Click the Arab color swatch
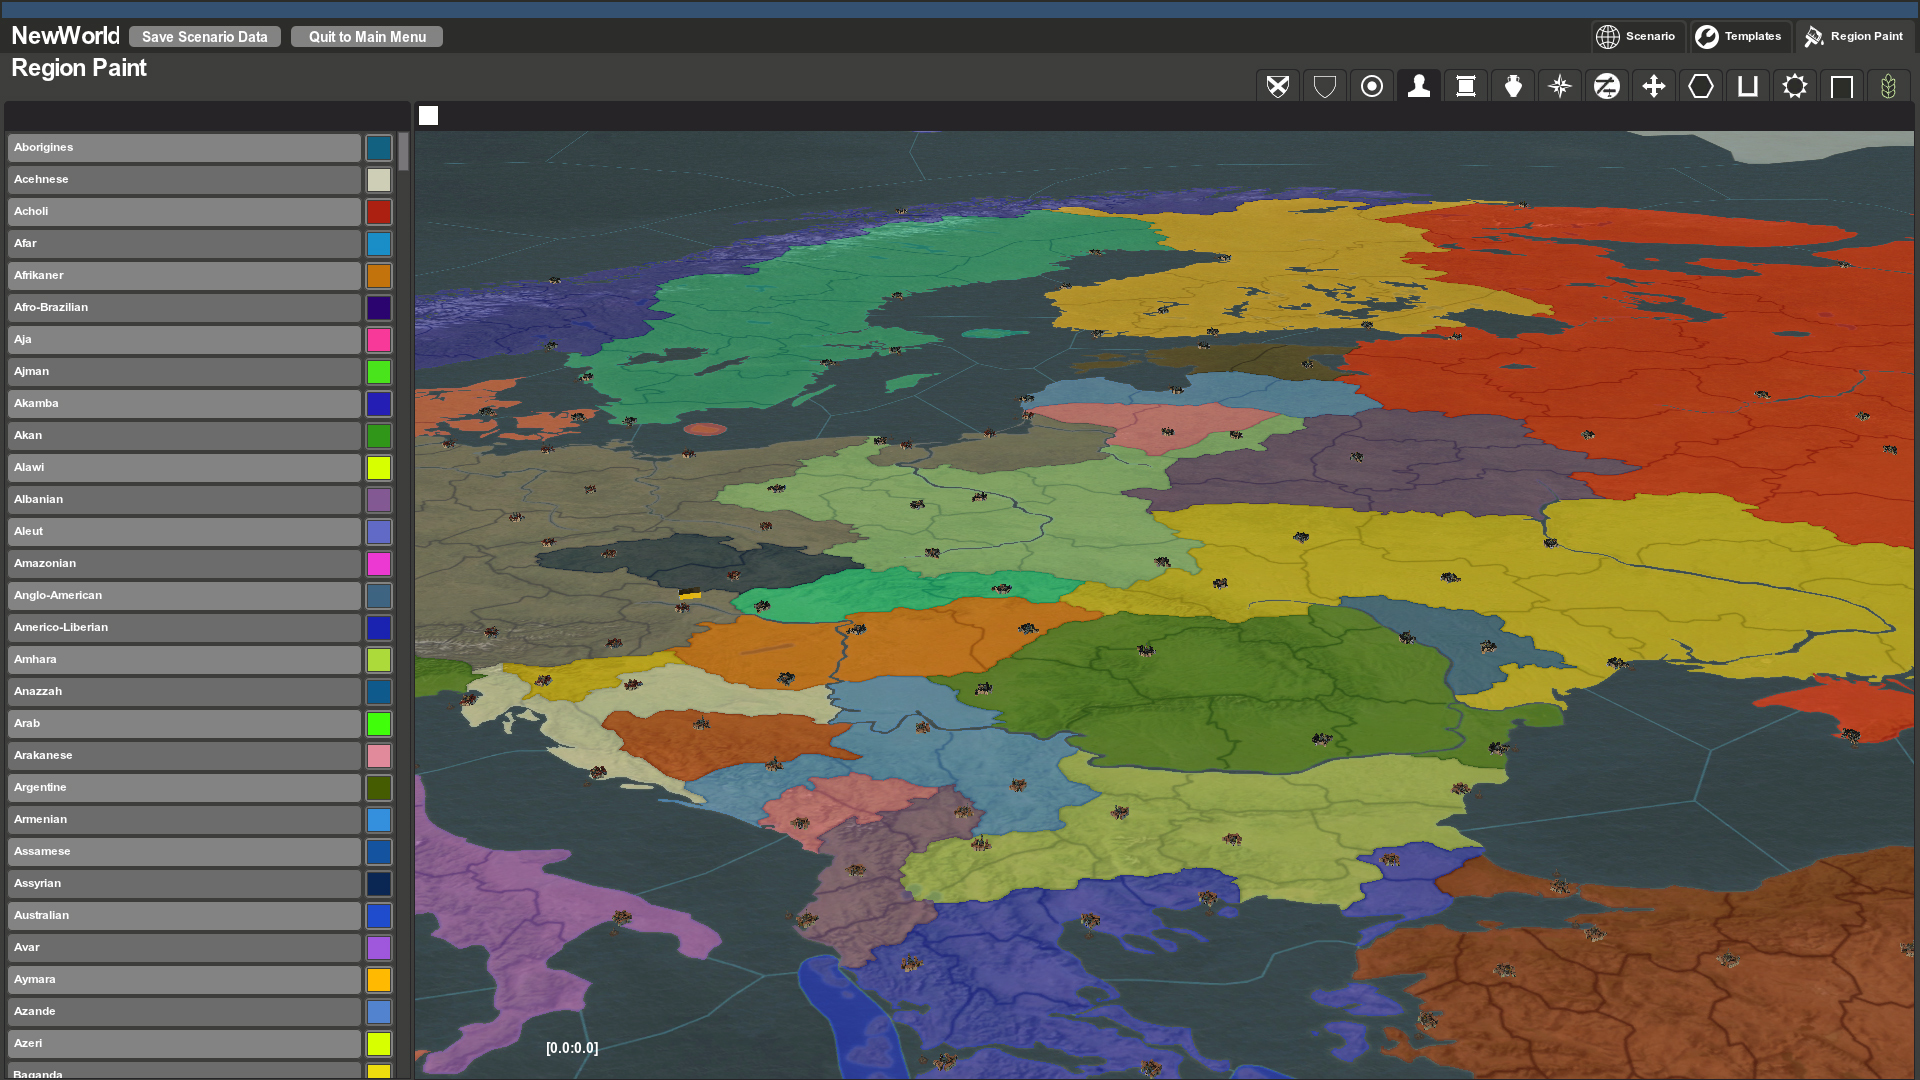Screen dimensions: 1920x1080 [x=379, y=724]
